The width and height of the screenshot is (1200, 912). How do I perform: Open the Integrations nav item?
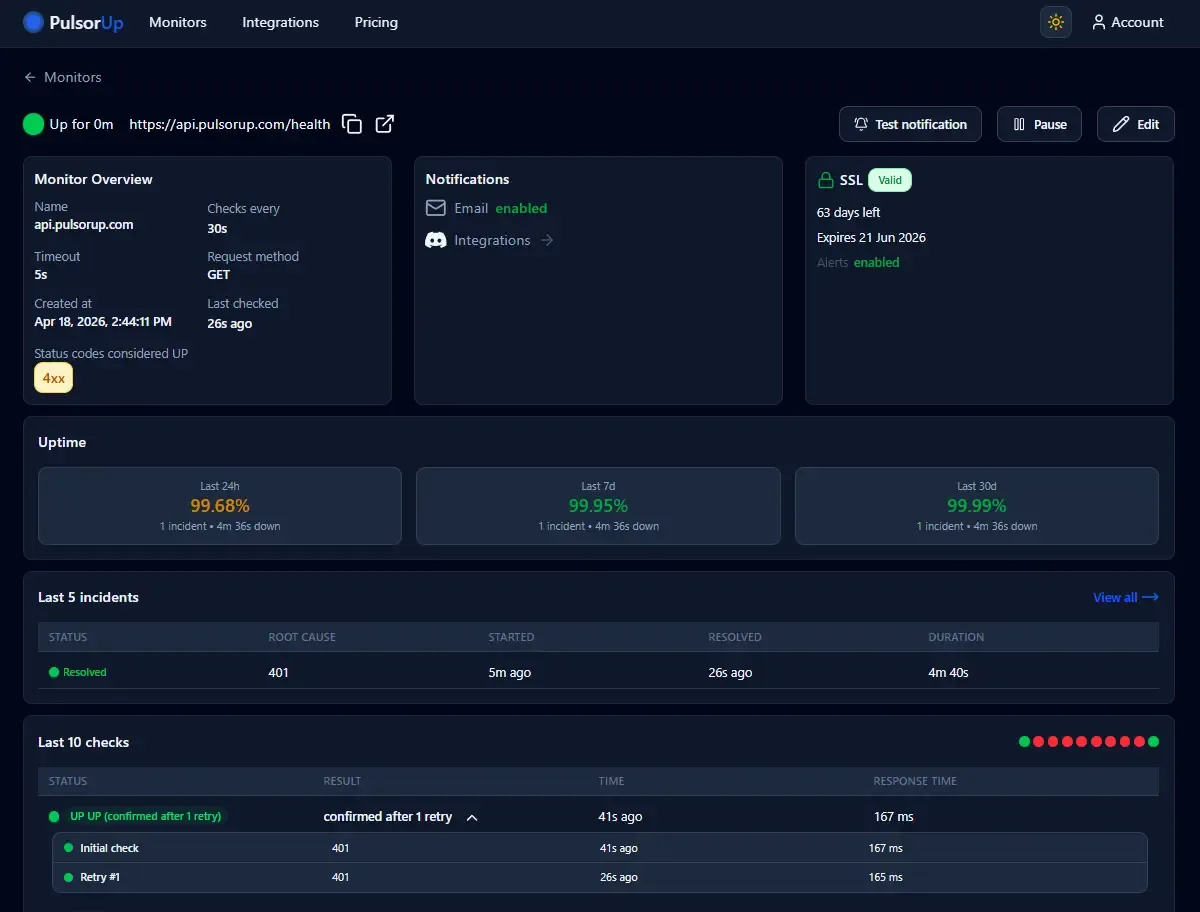click(x=281, y=22)
